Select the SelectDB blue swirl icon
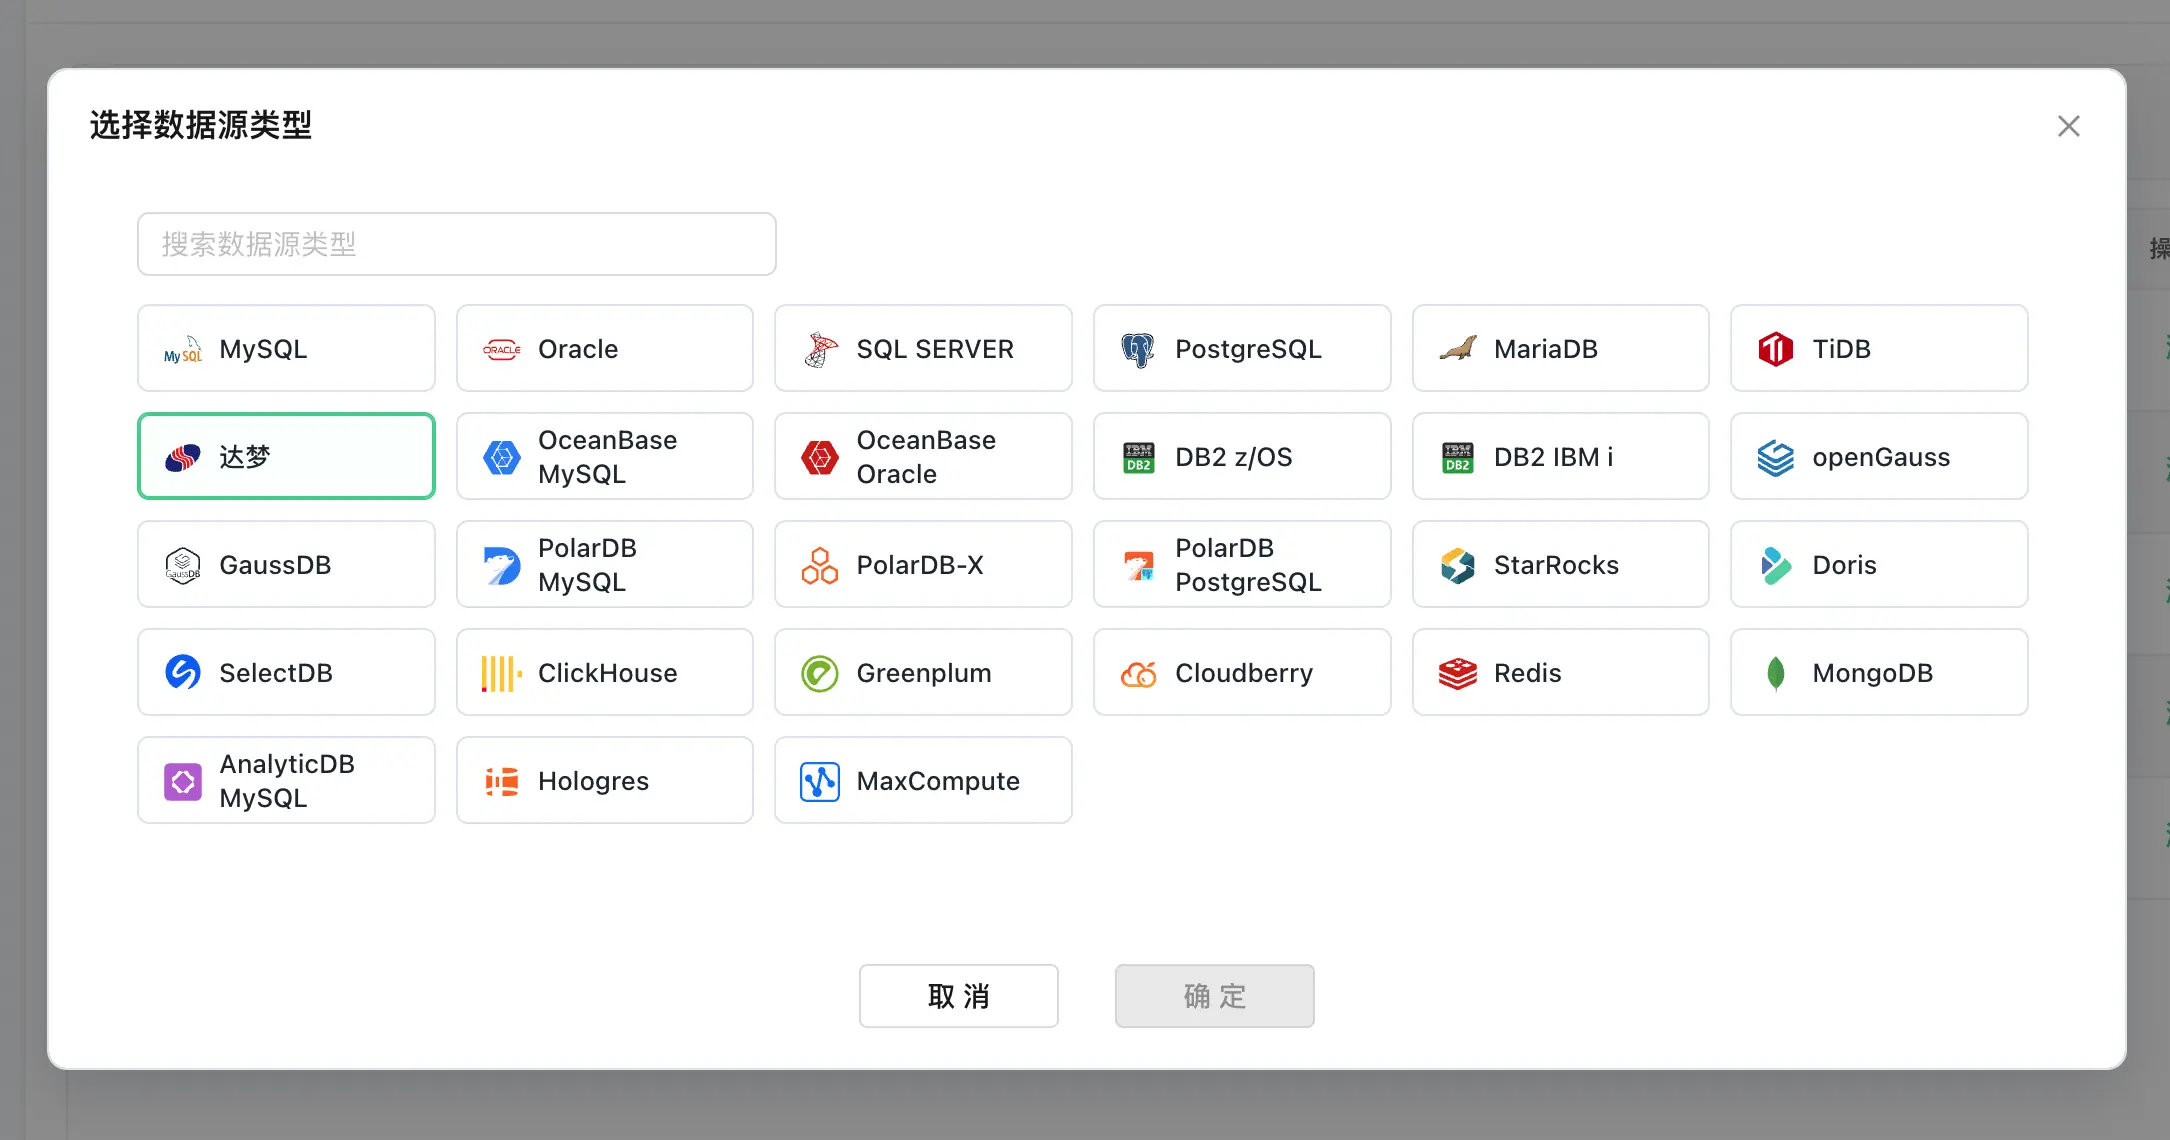The height and width of the screenshot is (1140, 2170). (183, 673)
